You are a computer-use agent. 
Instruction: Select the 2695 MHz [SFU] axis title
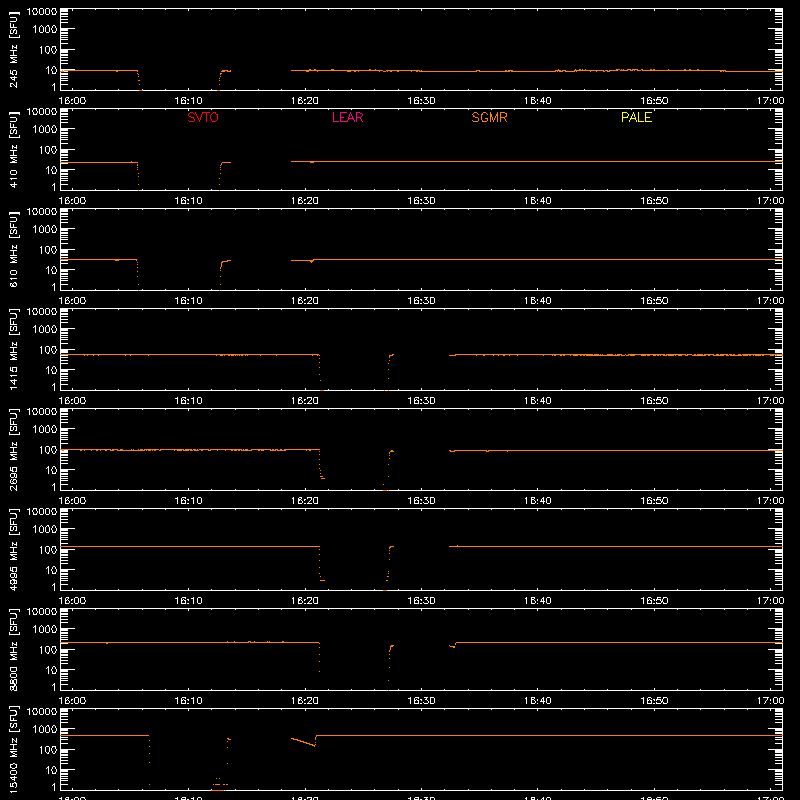point(14,449)
